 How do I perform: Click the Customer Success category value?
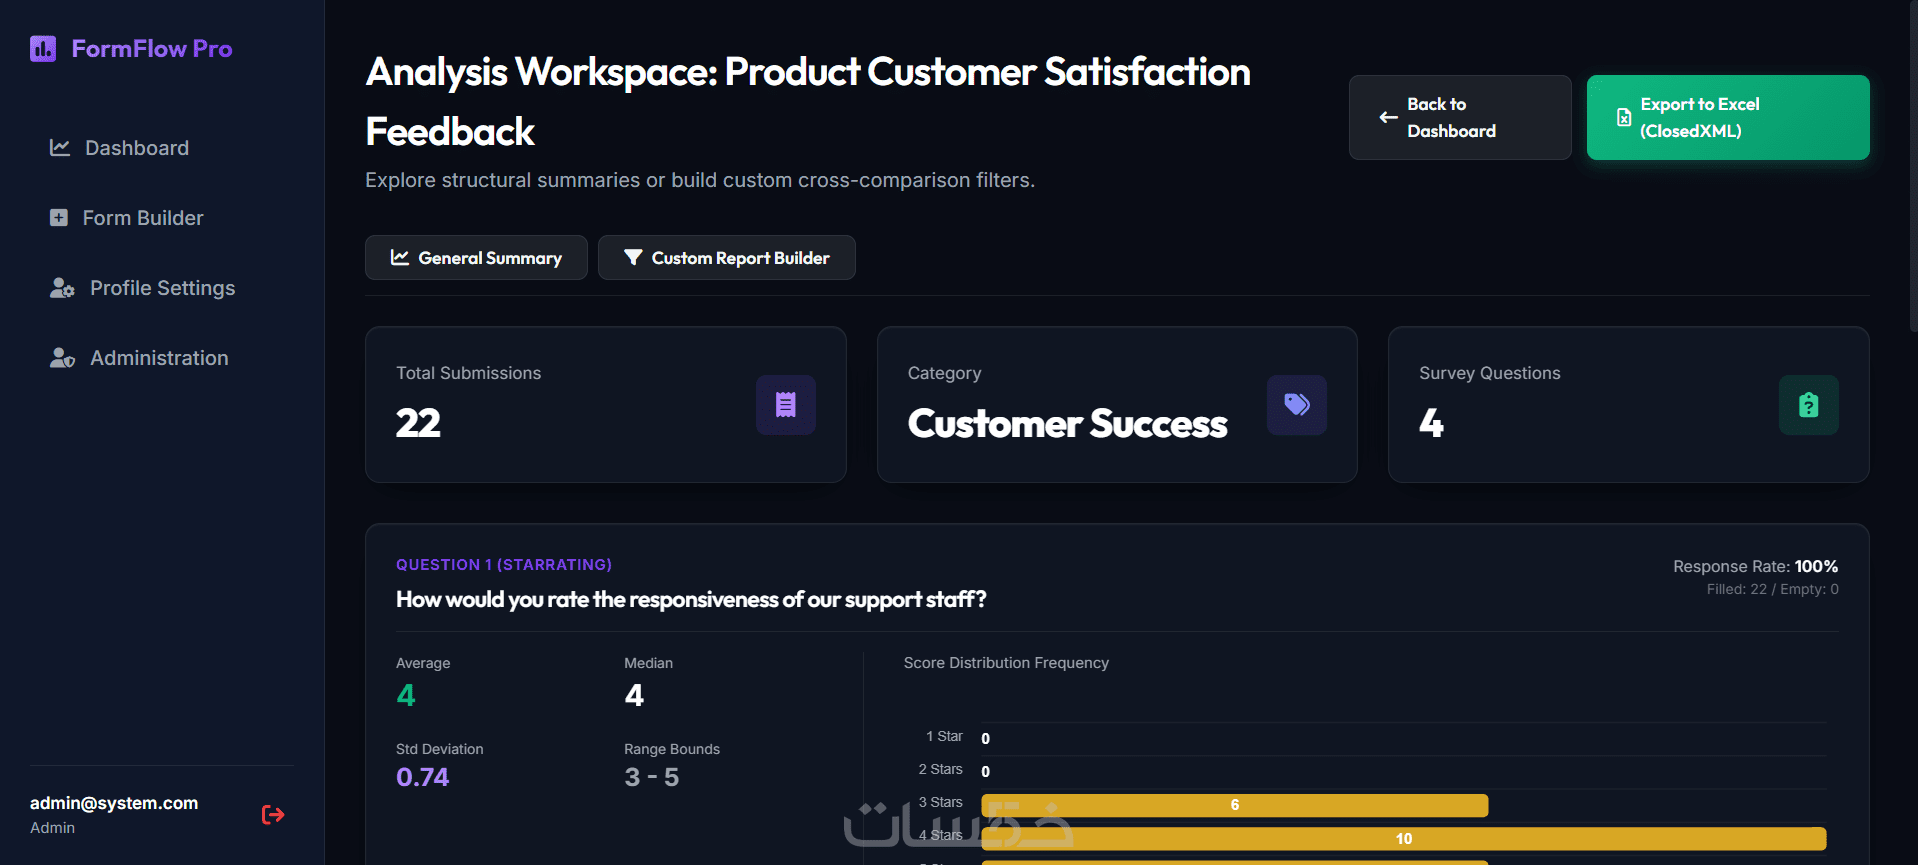point(1067,424)
